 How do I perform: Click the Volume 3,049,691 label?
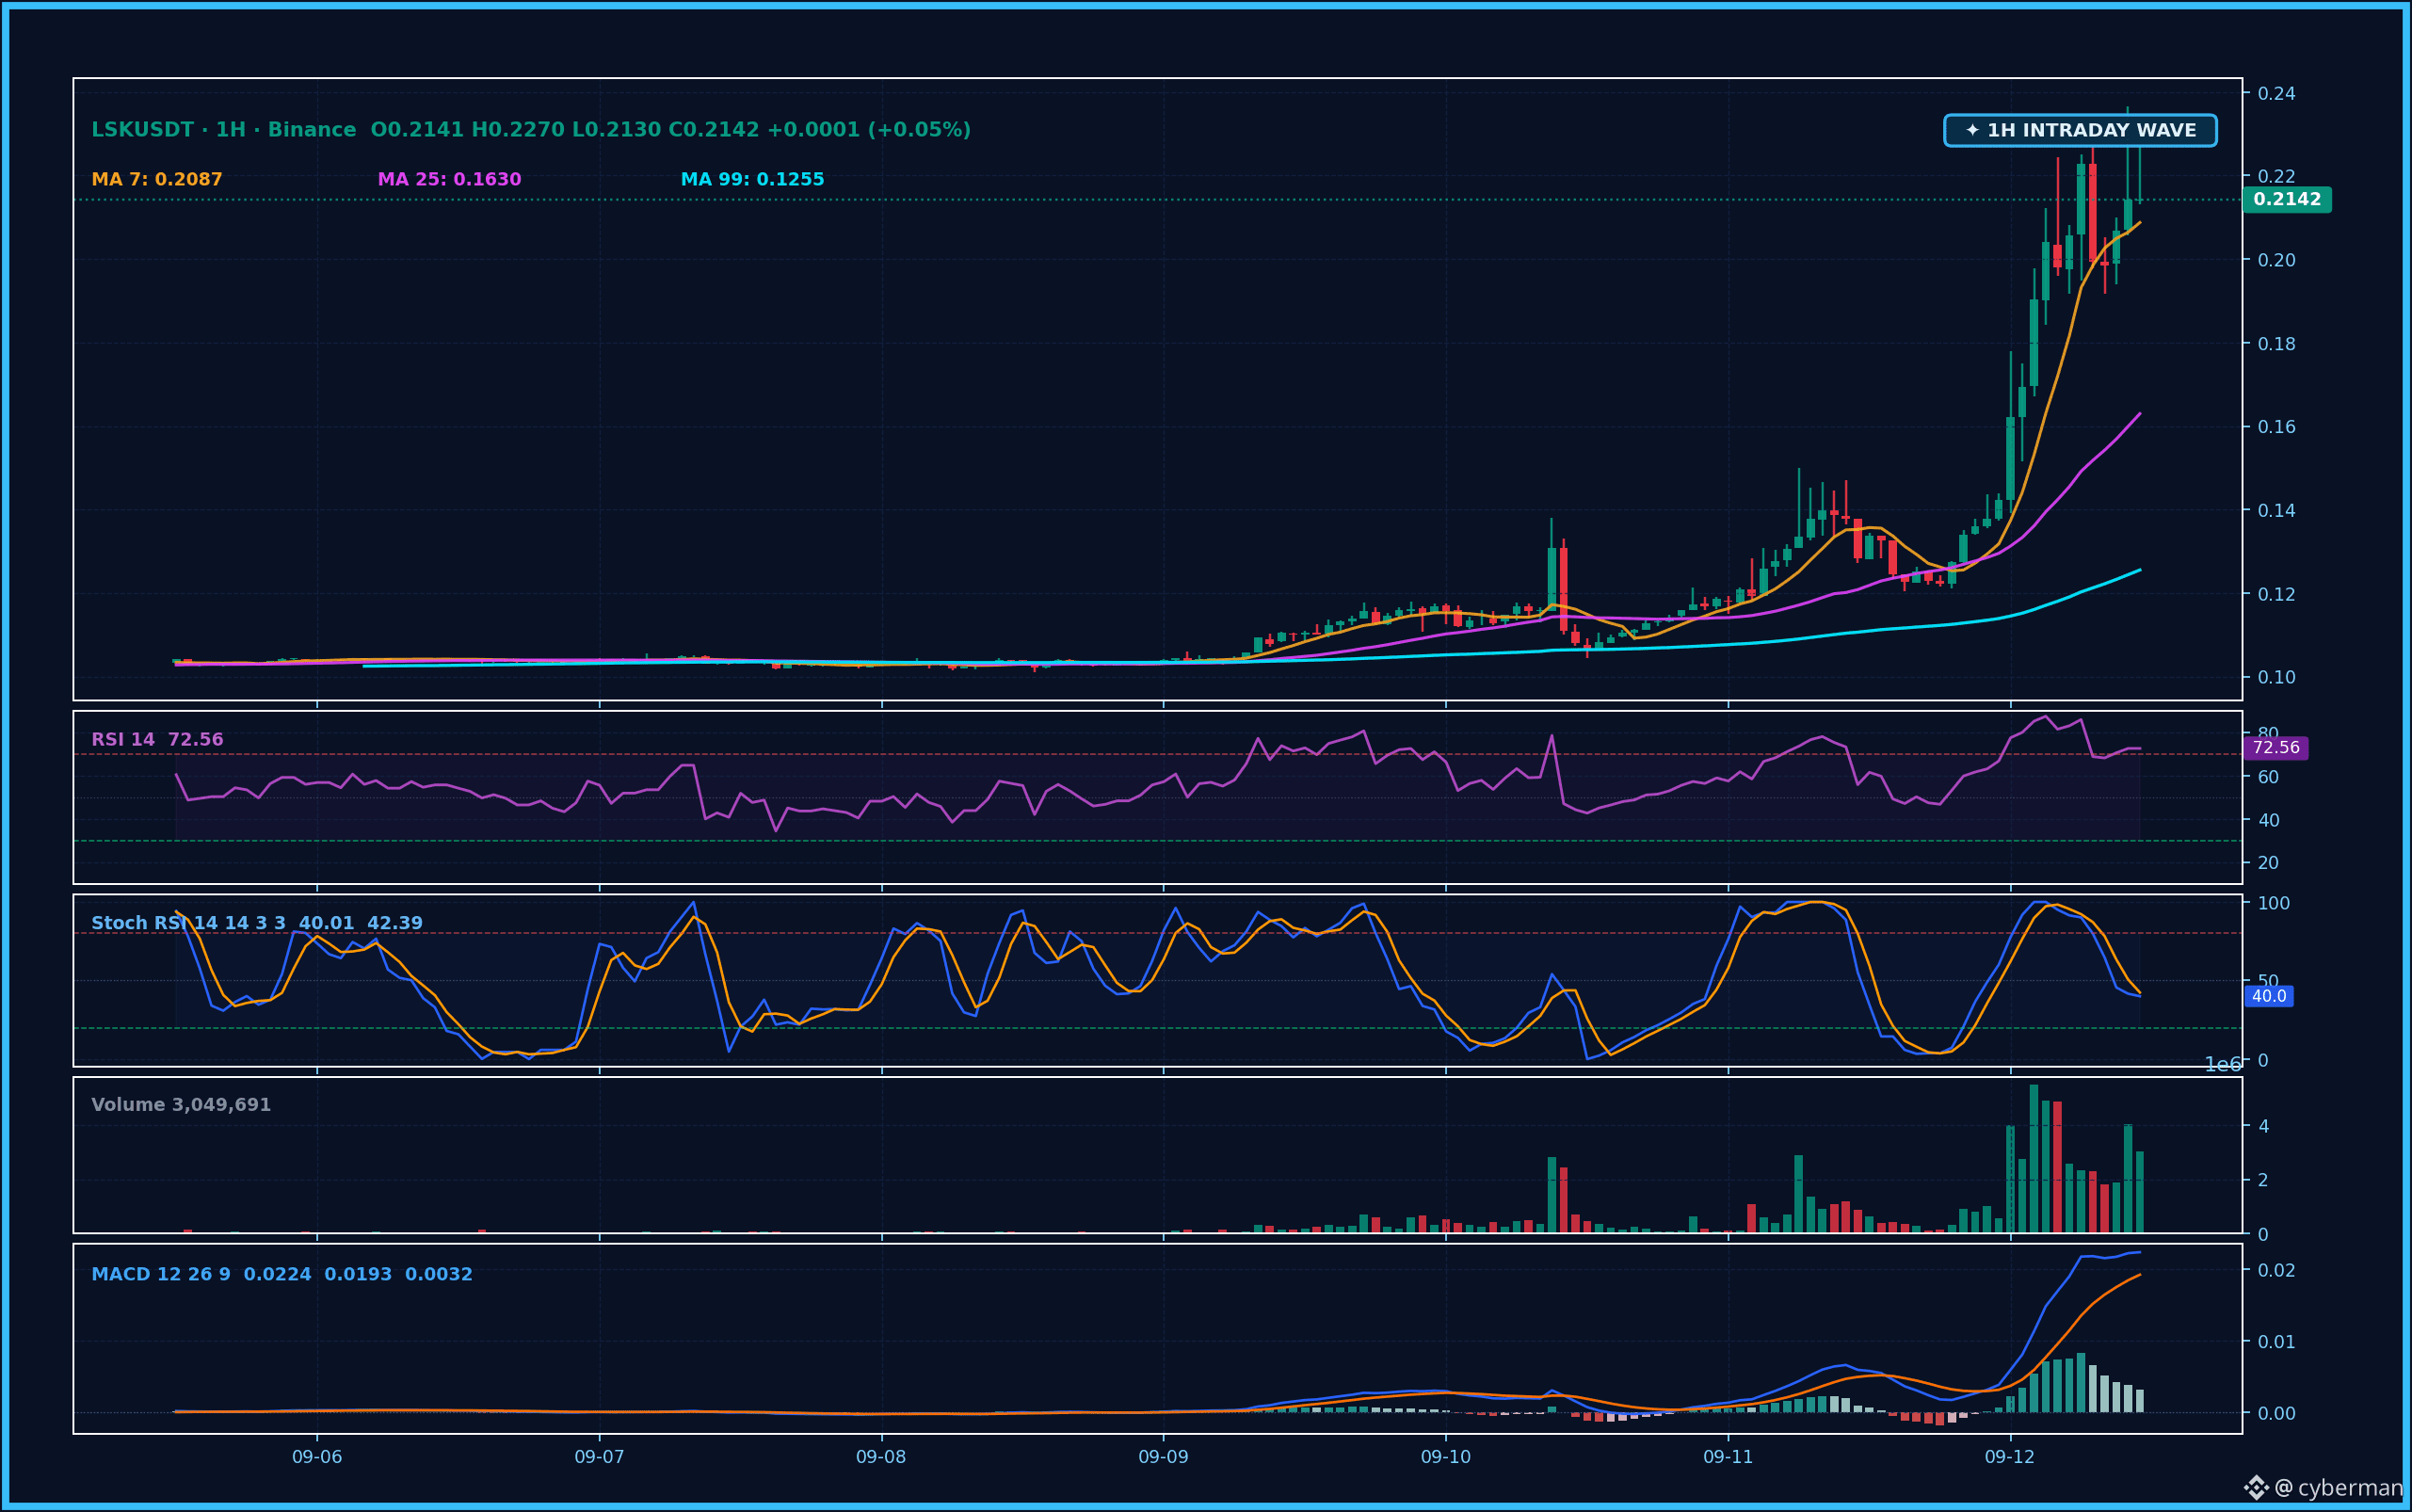(181, 1105)
